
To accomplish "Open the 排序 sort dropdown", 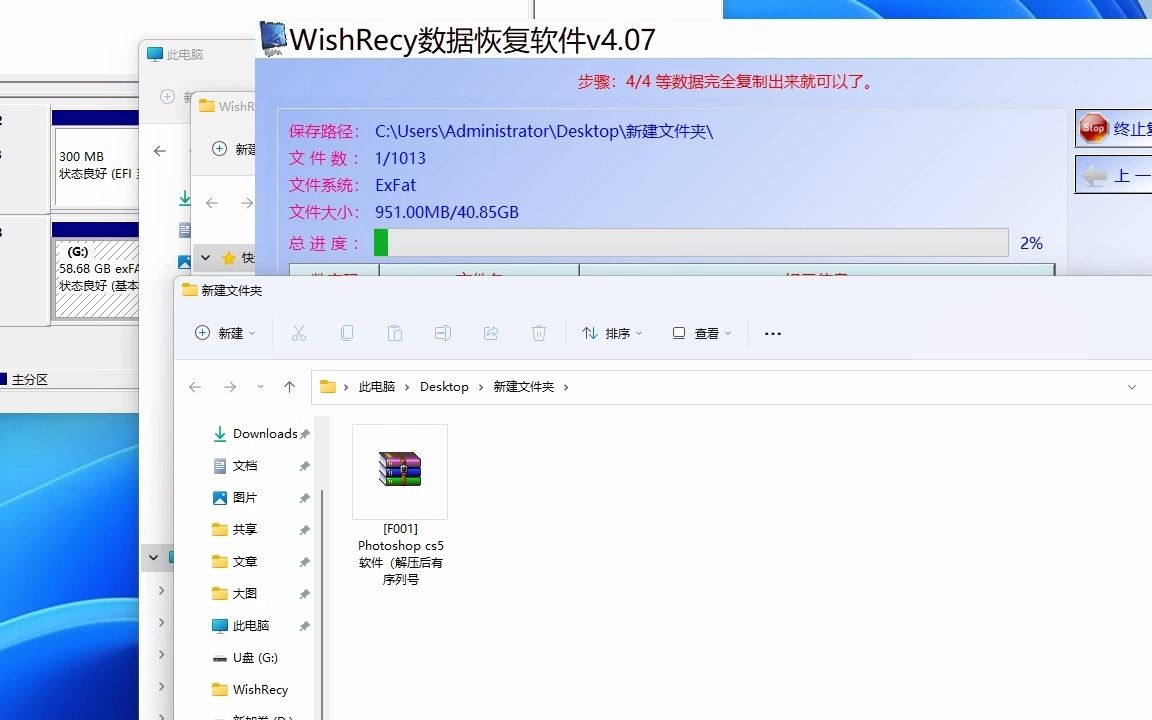I will 612,333.
